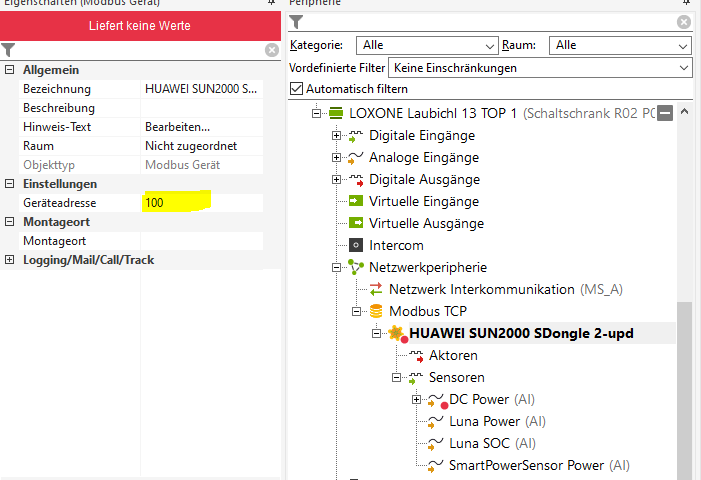Open the Vordefinierte Filter dropdown
The height and width of the screenshot is (480, 701).
click(541, 68)
